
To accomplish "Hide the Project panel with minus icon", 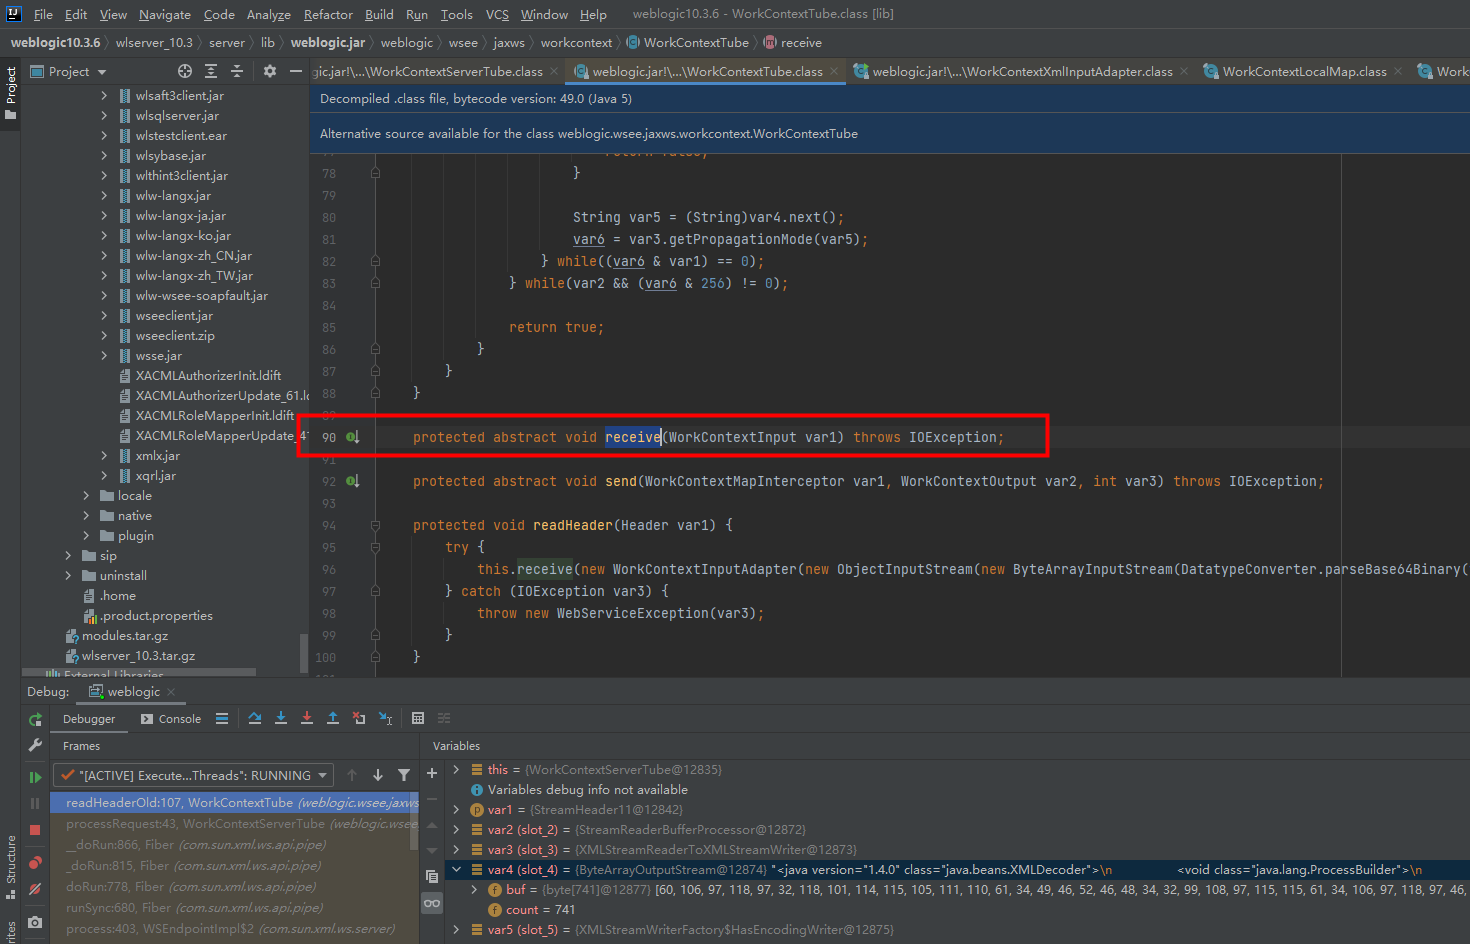I will pyautogui.click(x=295, y=71).
